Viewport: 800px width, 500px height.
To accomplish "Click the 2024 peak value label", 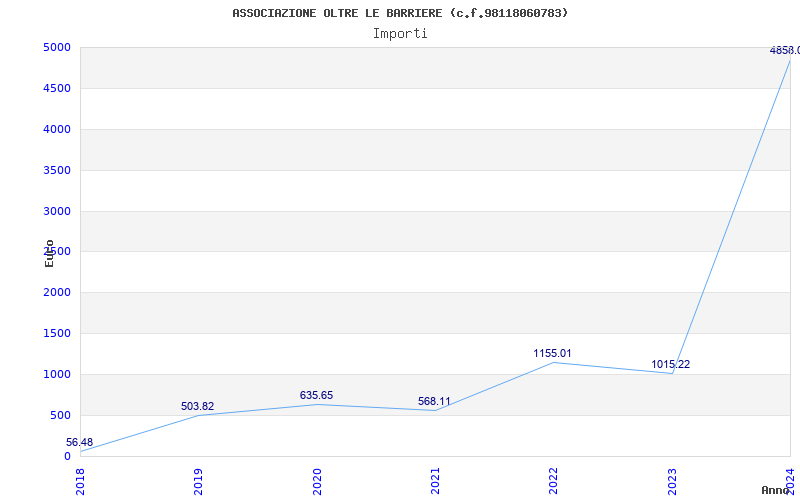I will click(x=785, y=50).
